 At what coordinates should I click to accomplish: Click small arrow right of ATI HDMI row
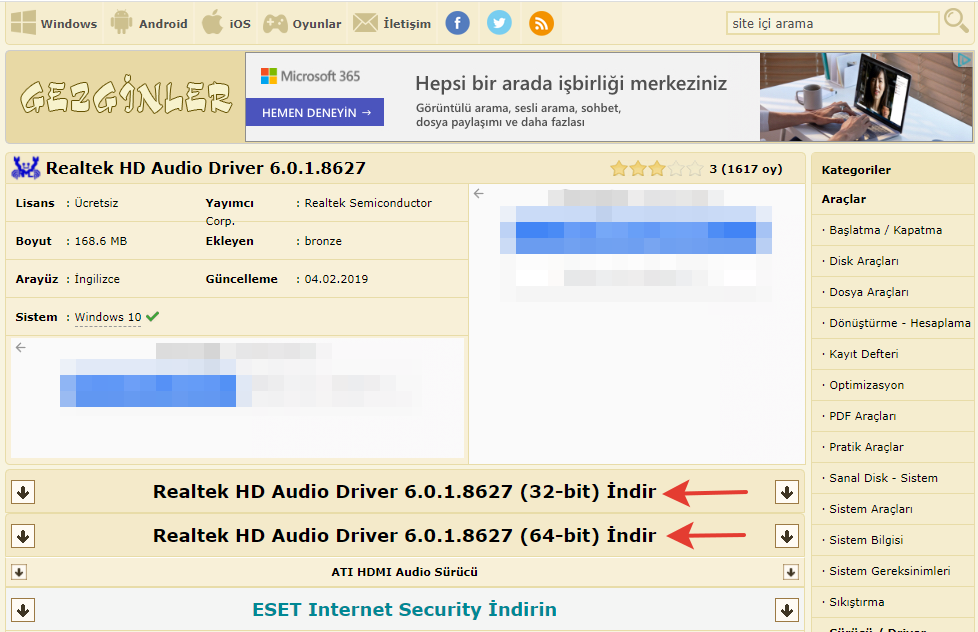pyautogui.click(x=791, y=572)
